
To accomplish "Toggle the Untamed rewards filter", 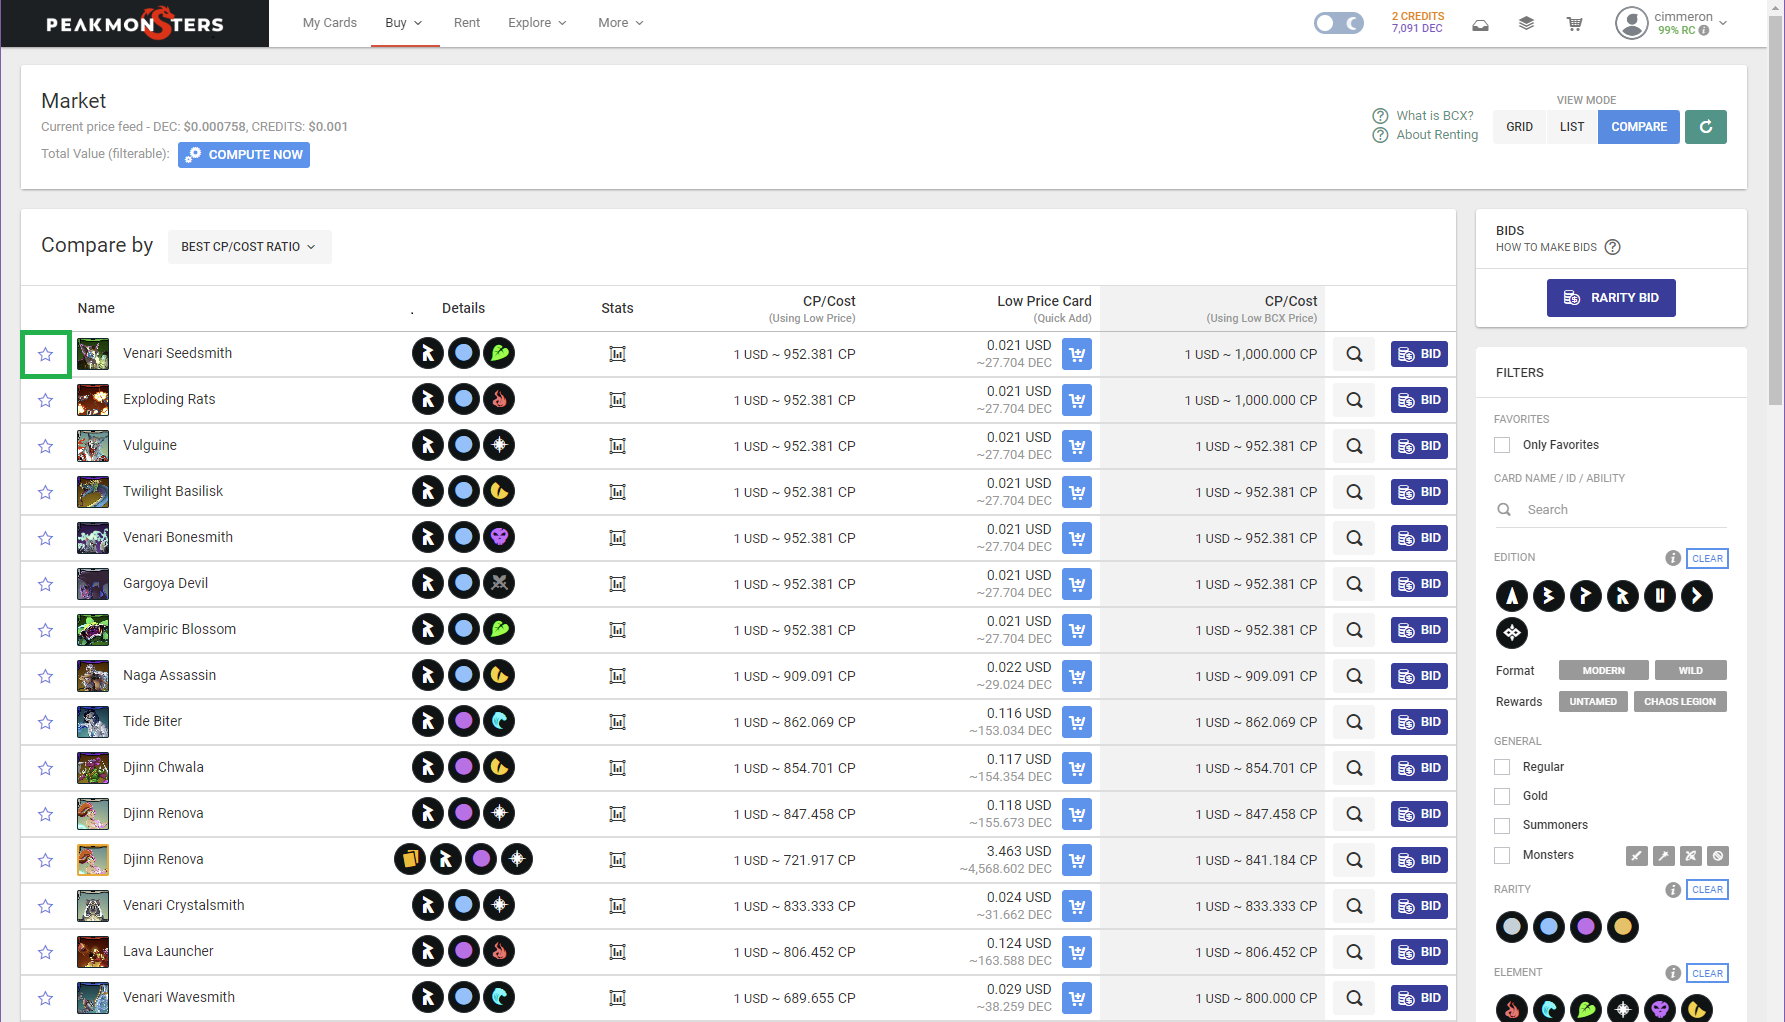I will [1593, 702].
